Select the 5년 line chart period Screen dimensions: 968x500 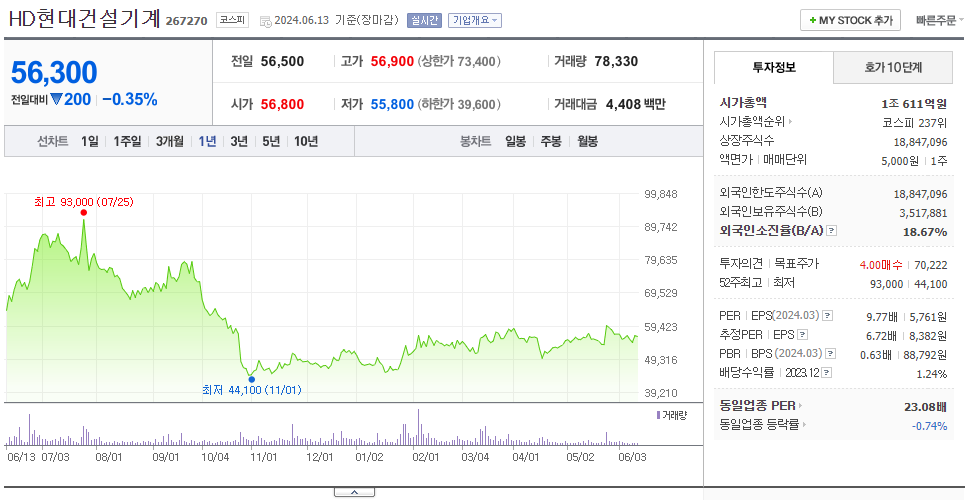click(x=271, y=141)
